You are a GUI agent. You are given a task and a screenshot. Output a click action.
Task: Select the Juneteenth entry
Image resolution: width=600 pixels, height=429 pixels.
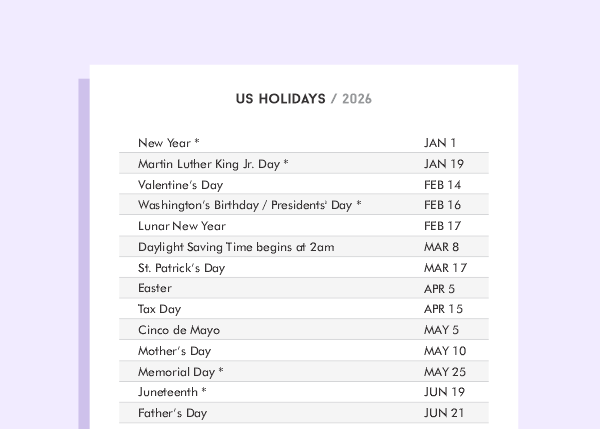[x=172, y=392]
